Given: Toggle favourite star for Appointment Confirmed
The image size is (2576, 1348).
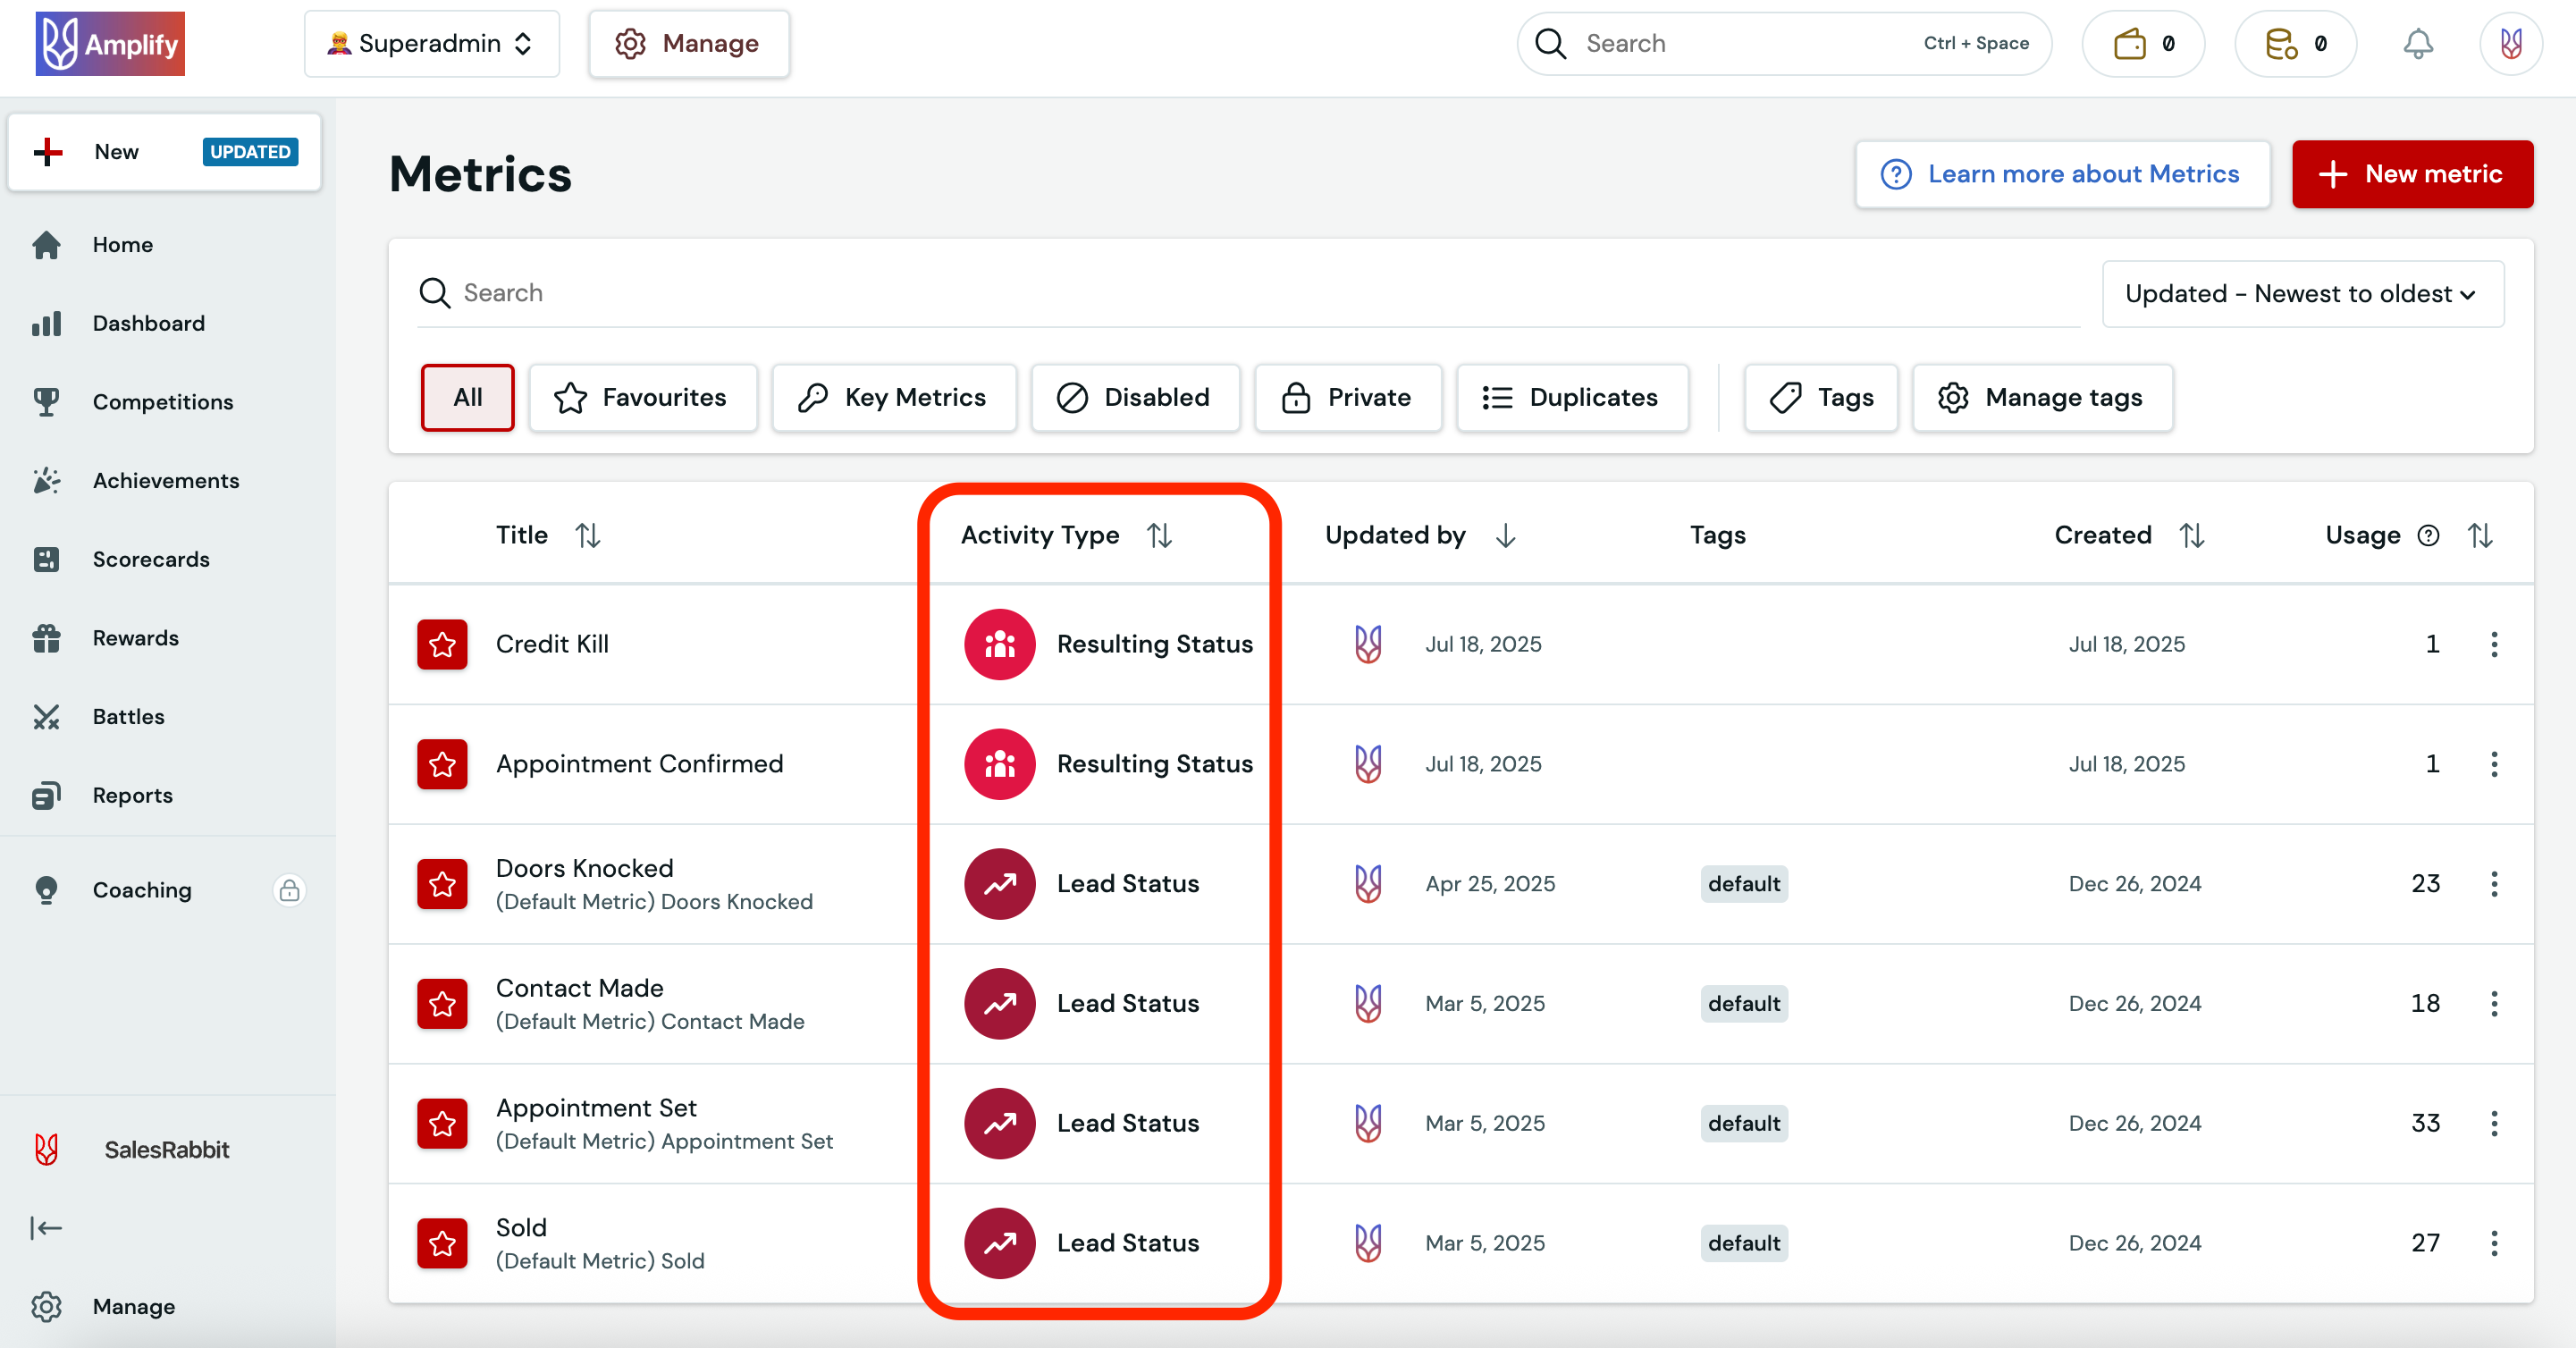Looking at the screenshot, I should [442, 765].
